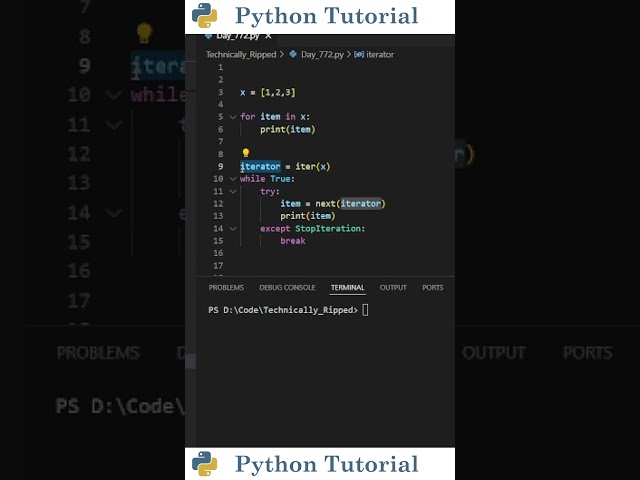Viewport: 640px width, 480px height.
Task: Collapse the while True fold arrow on line 10
Action: (233, 179)
